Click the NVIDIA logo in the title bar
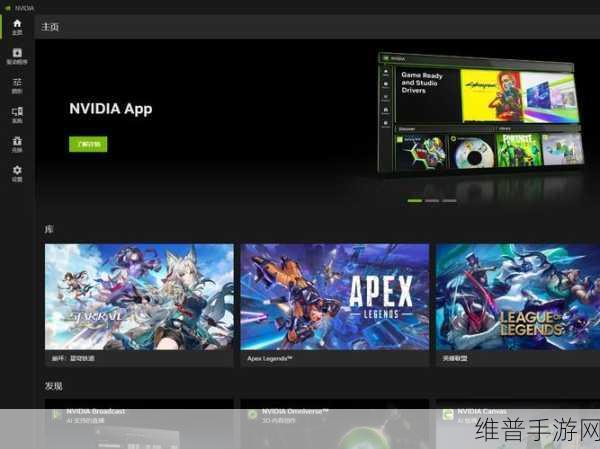This screenshot has width=600, height=449. (7, 8)
